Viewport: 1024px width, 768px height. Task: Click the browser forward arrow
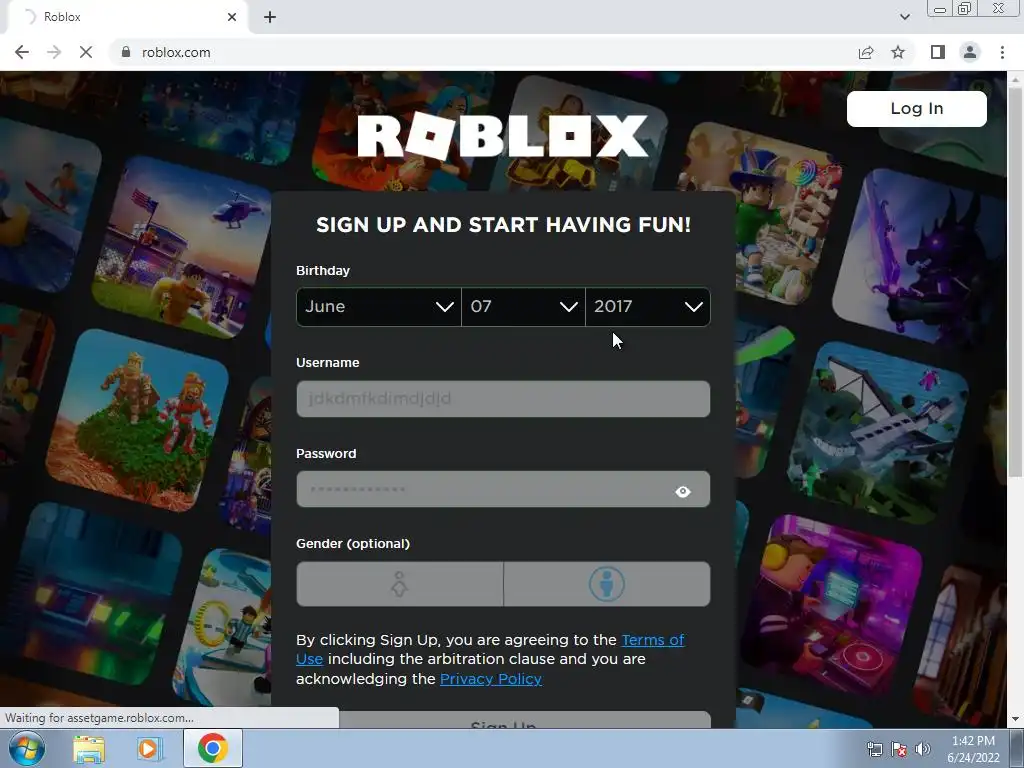pyautogui.click(x=54, y=52)
